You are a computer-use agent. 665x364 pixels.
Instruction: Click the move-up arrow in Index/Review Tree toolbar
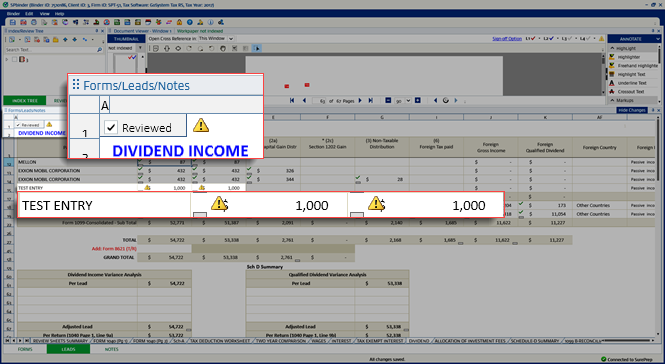pos(65,39)
